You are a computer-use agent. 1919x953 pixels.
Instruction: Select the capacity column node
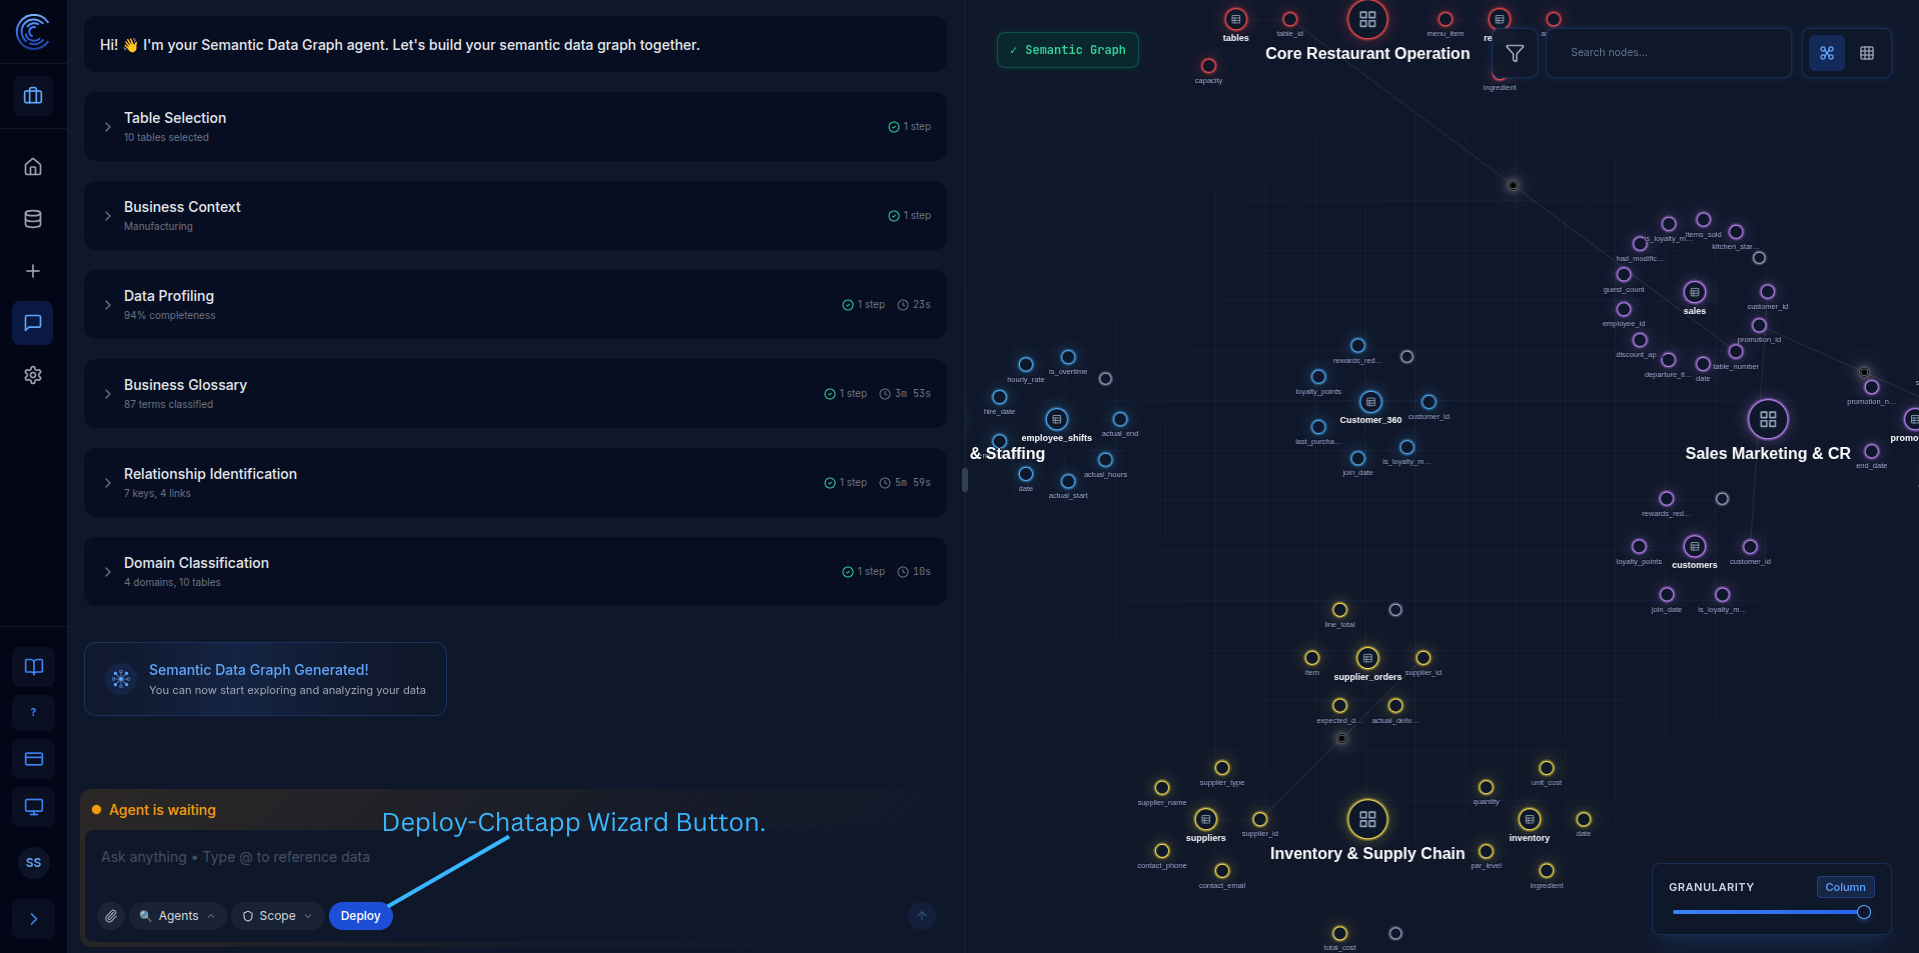(x=1209, y=66)
